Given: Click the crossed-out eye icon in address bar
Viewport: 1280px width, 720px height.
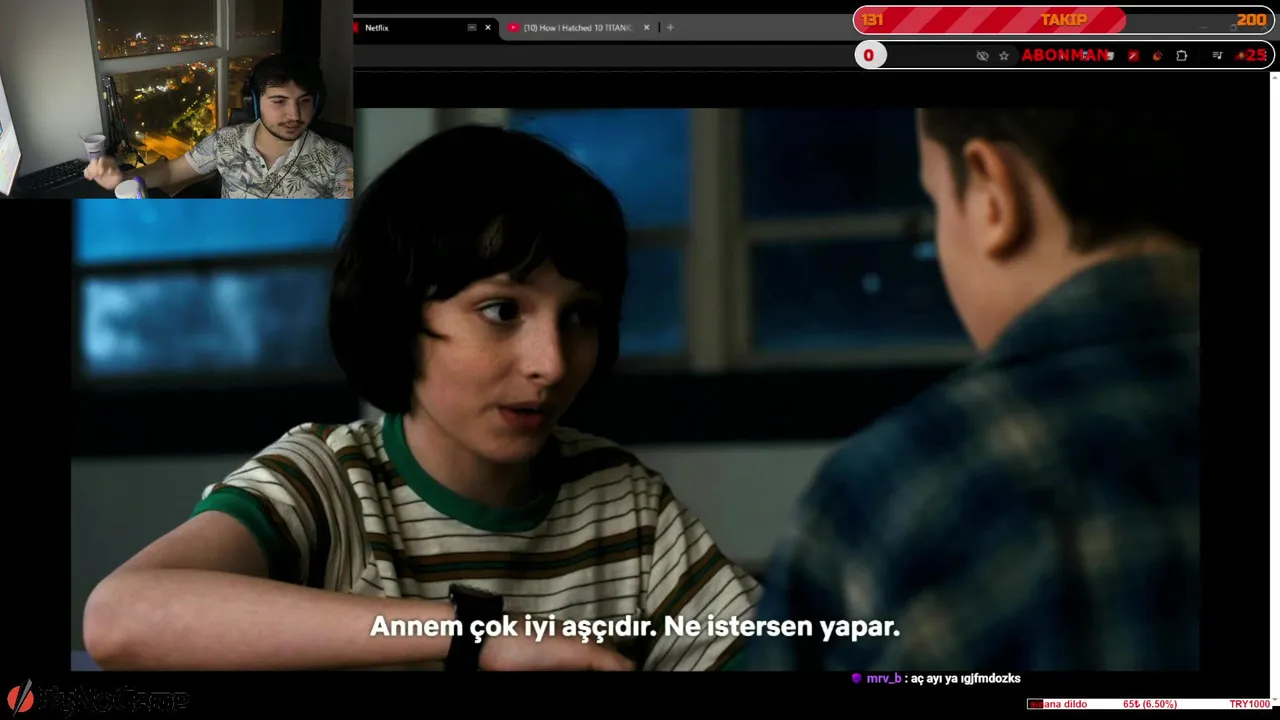Looking at the screenshot, I should click(982, 56).
